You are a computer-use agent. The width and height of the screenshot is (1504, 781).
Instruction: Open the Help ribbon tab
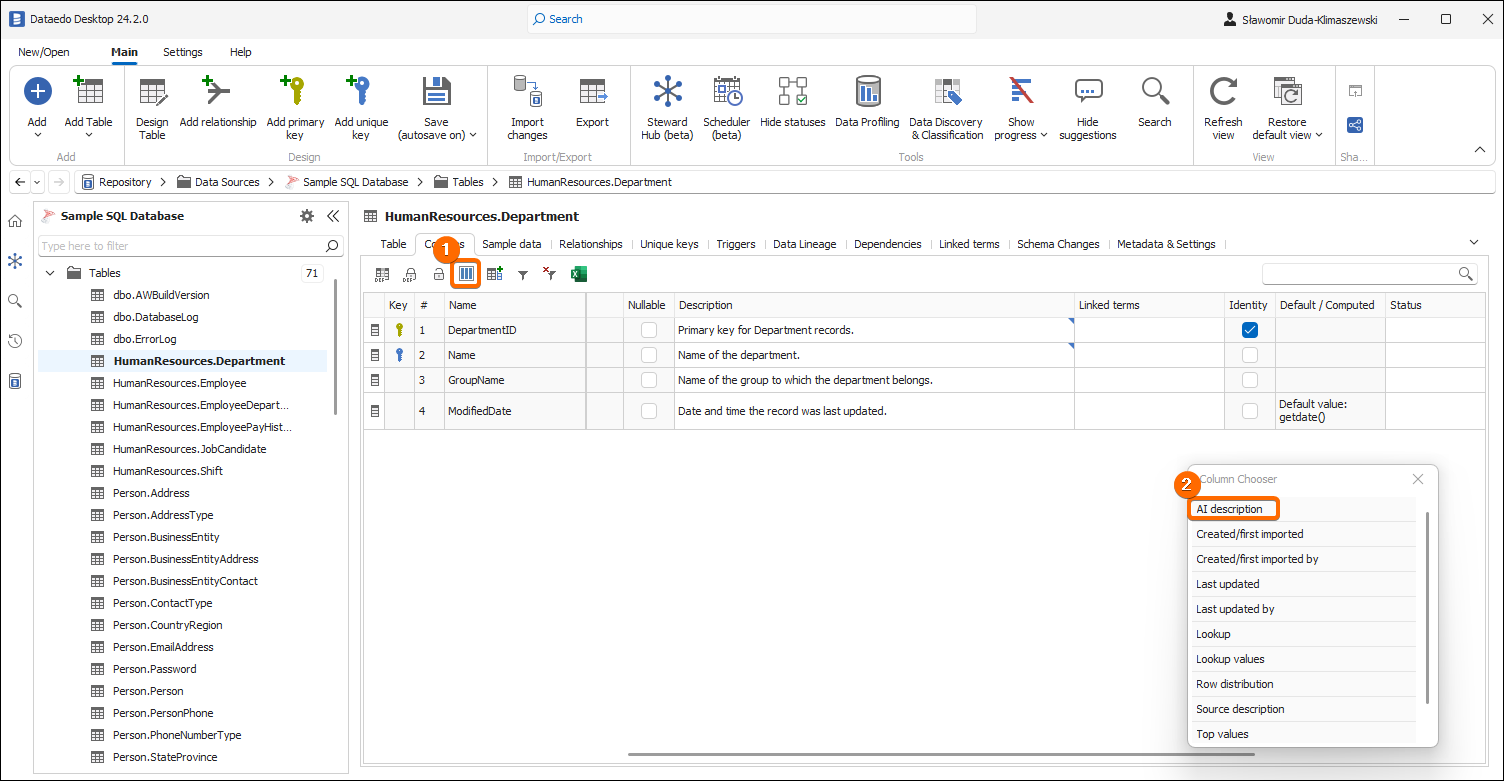coord(241,52)
